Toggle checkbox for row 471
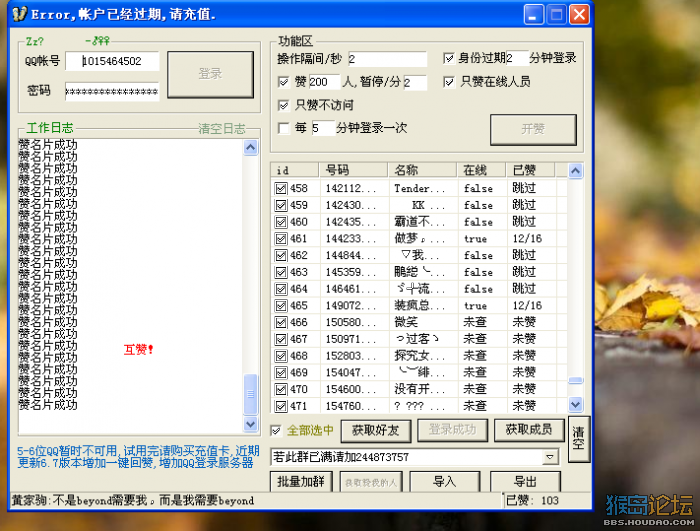The width and height of the screenshot is (700, 531). tap(281, 406)
